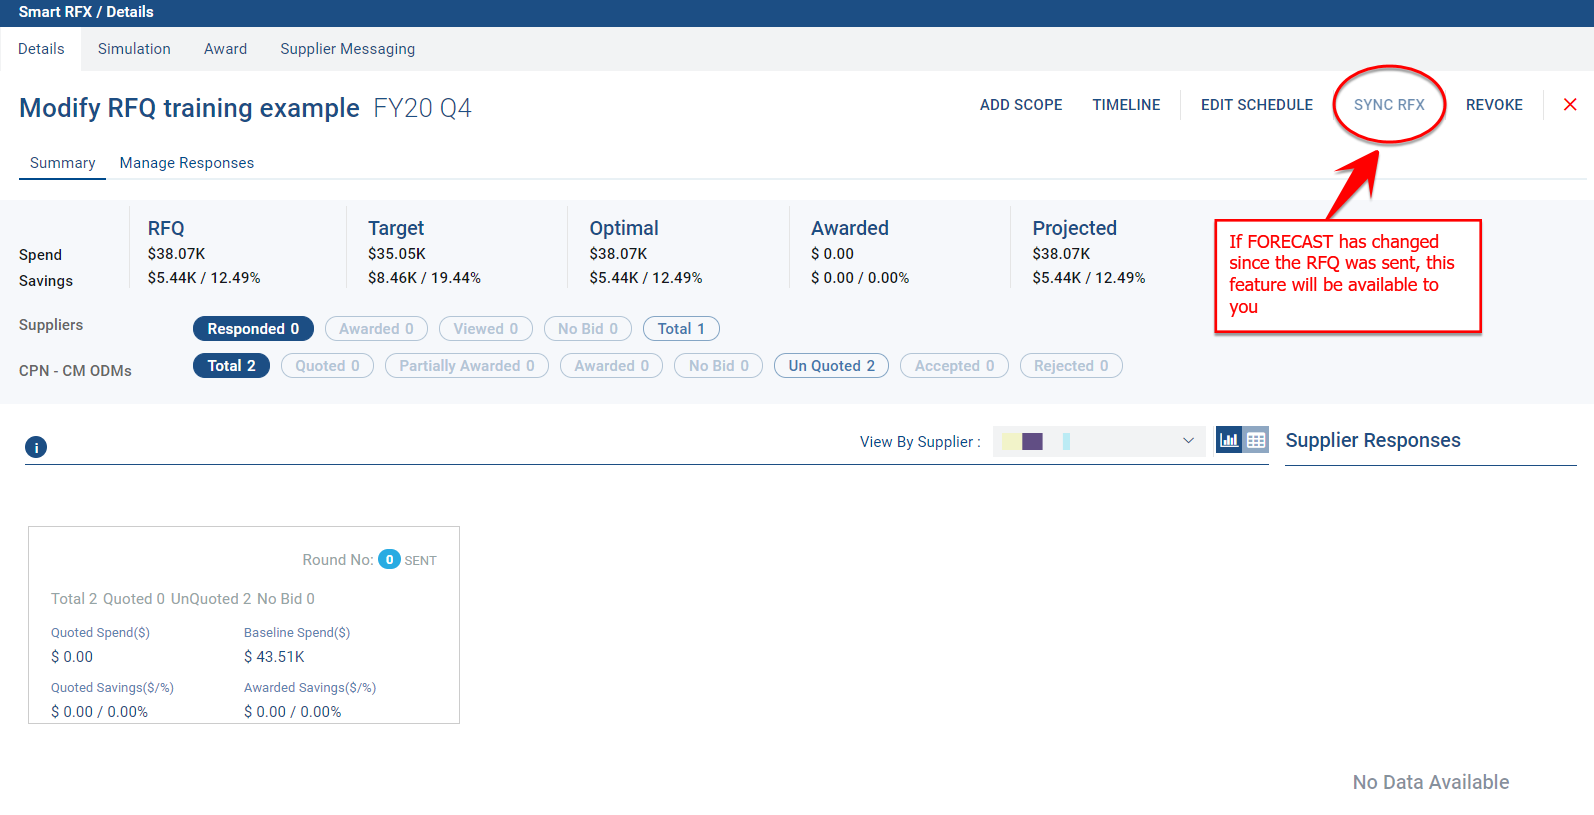This screenshot has width=1594, height=815.
Task: Go to Supplier Messaging tab
Action: [347, 49]
